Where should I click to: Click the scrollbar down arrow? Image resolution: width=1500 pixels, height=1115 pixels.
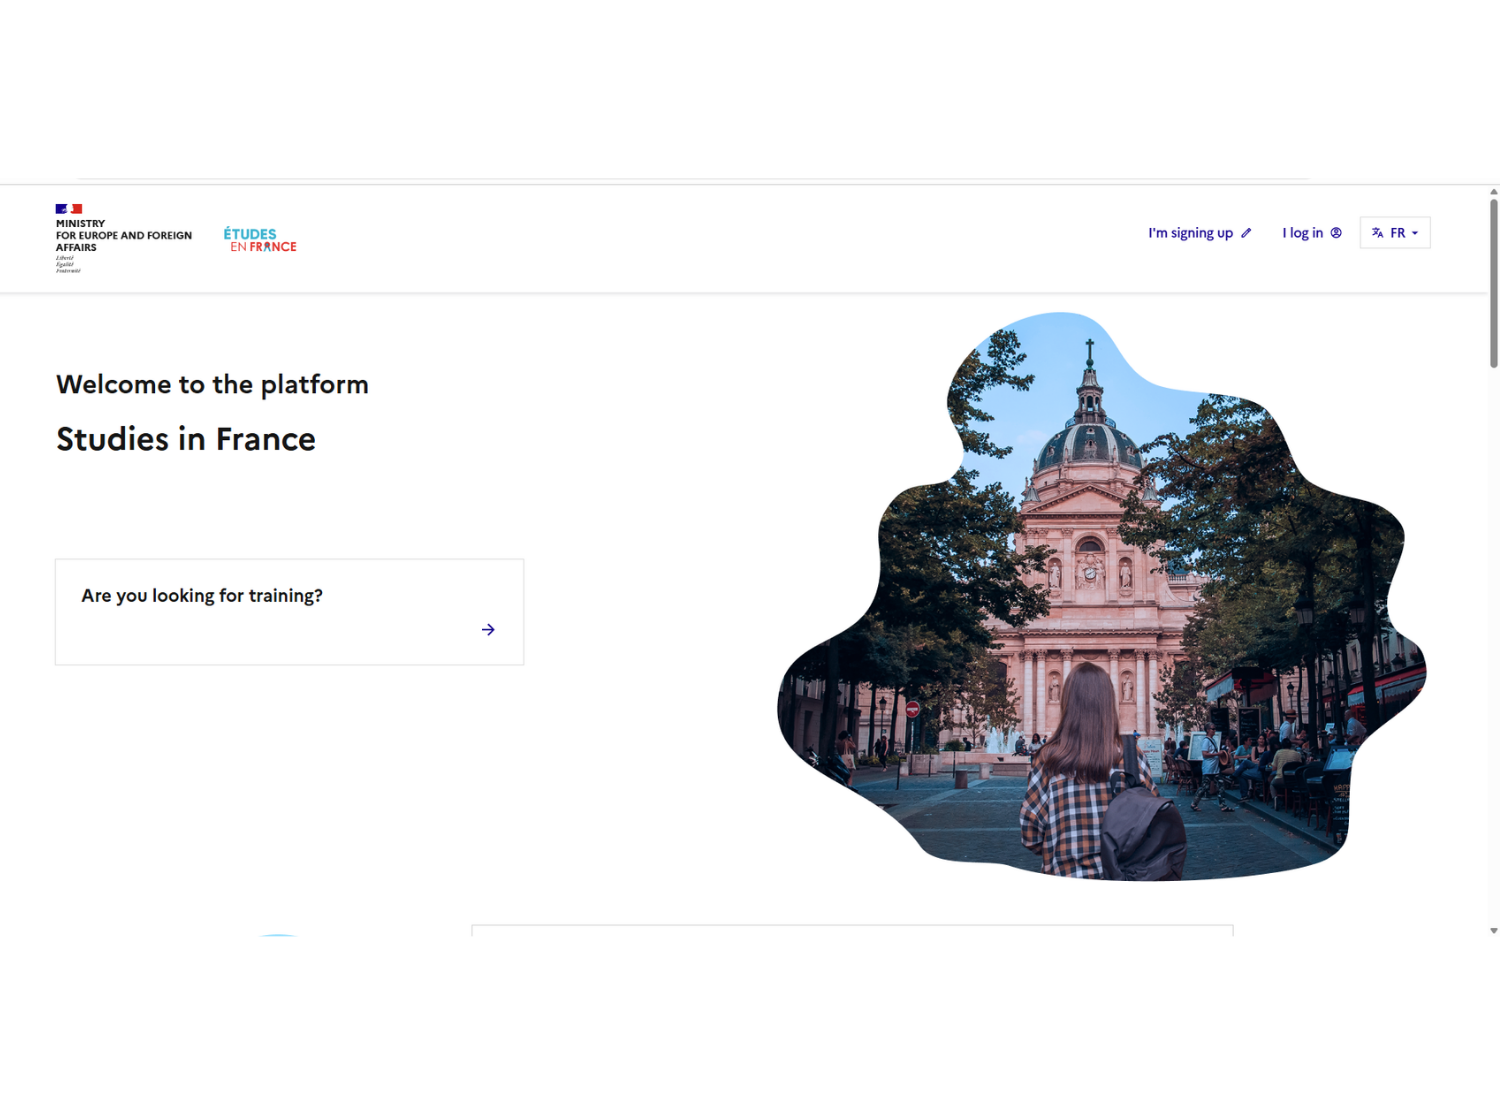tap(1493, 931)
